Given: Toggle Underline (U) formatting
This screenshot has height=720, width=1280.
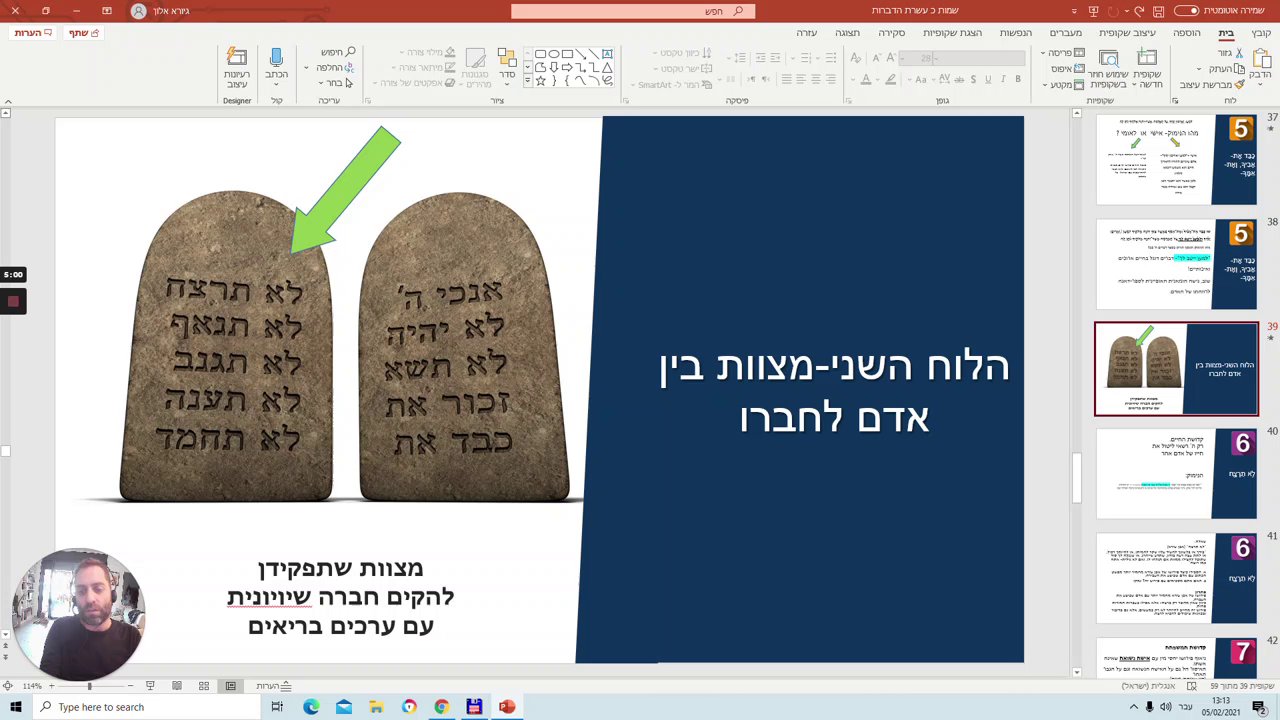Looking at the screenshot, I should (x=988, y=80).
